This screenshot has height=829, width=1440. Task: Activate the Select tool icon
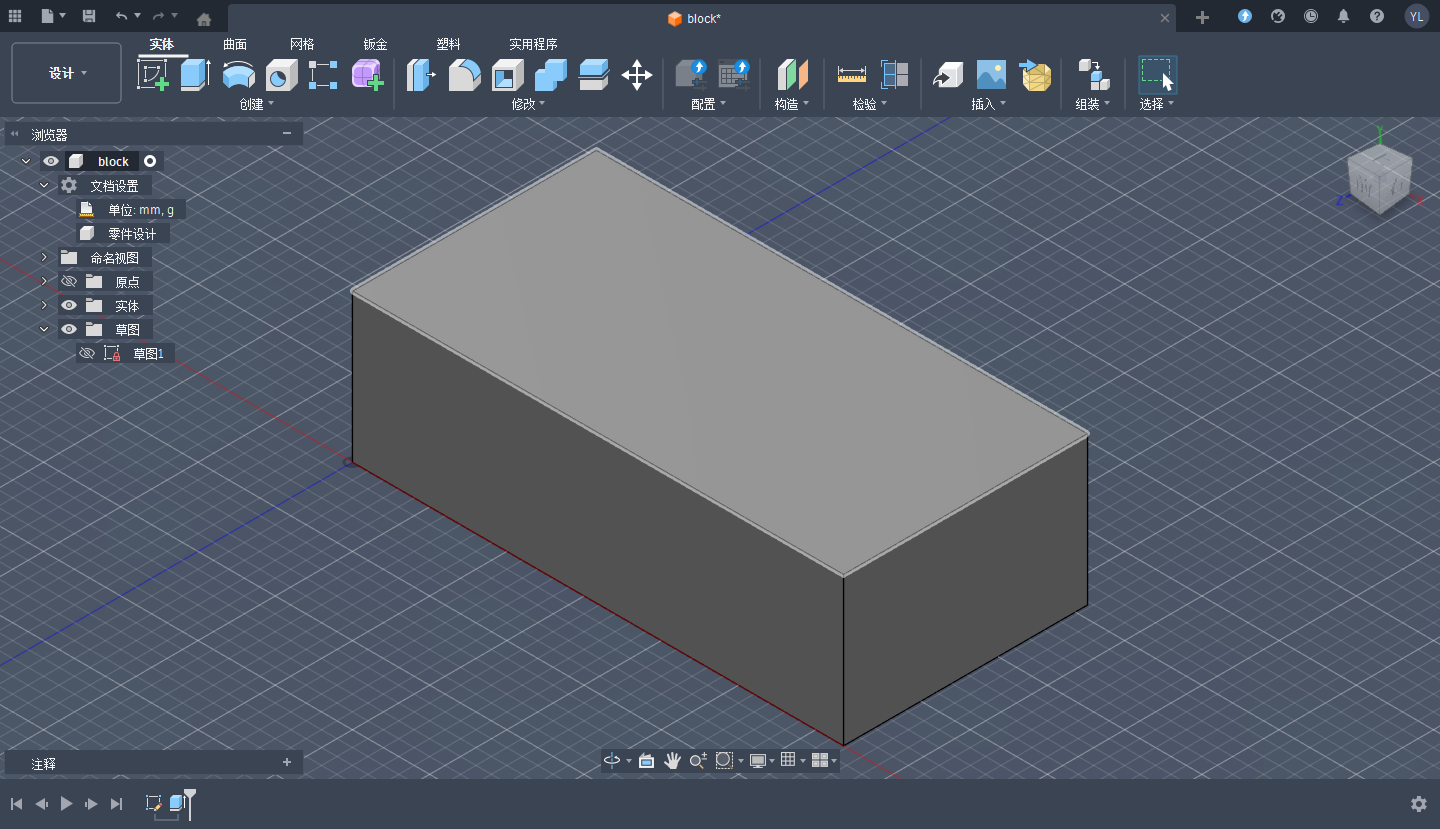pyautogui.click(x=1157, y=75)
